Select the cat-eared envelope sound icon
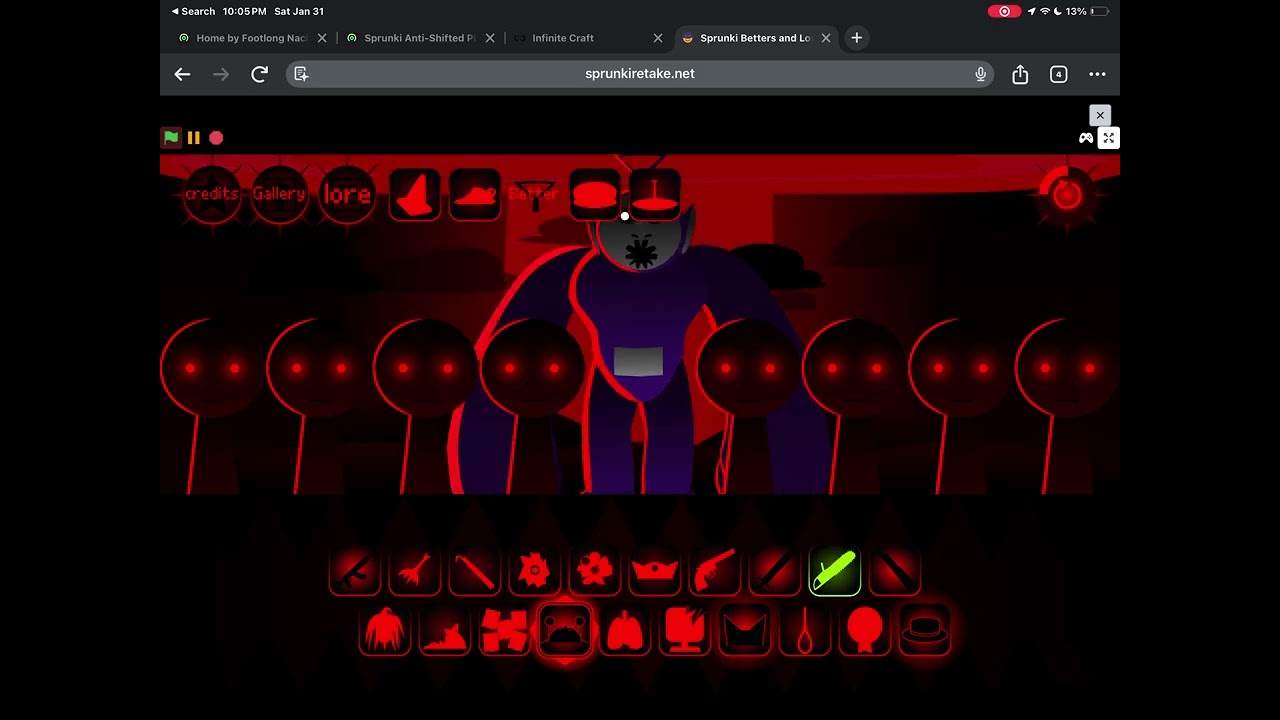 [745, 631]
